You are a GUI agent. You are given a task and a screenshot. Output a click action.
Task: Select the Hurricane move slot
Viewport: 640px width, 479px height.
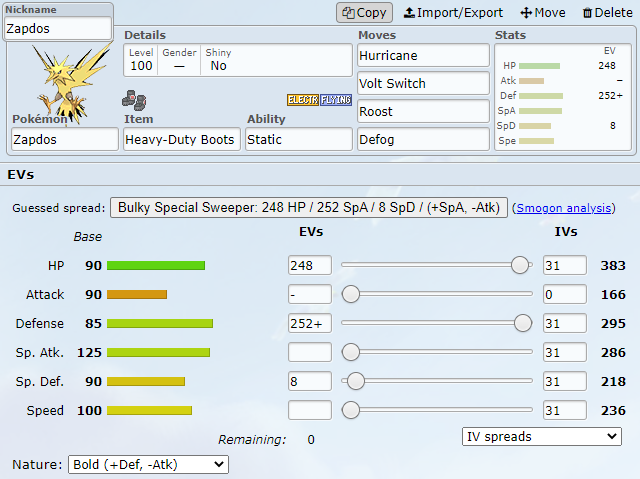tap(423, 55)
